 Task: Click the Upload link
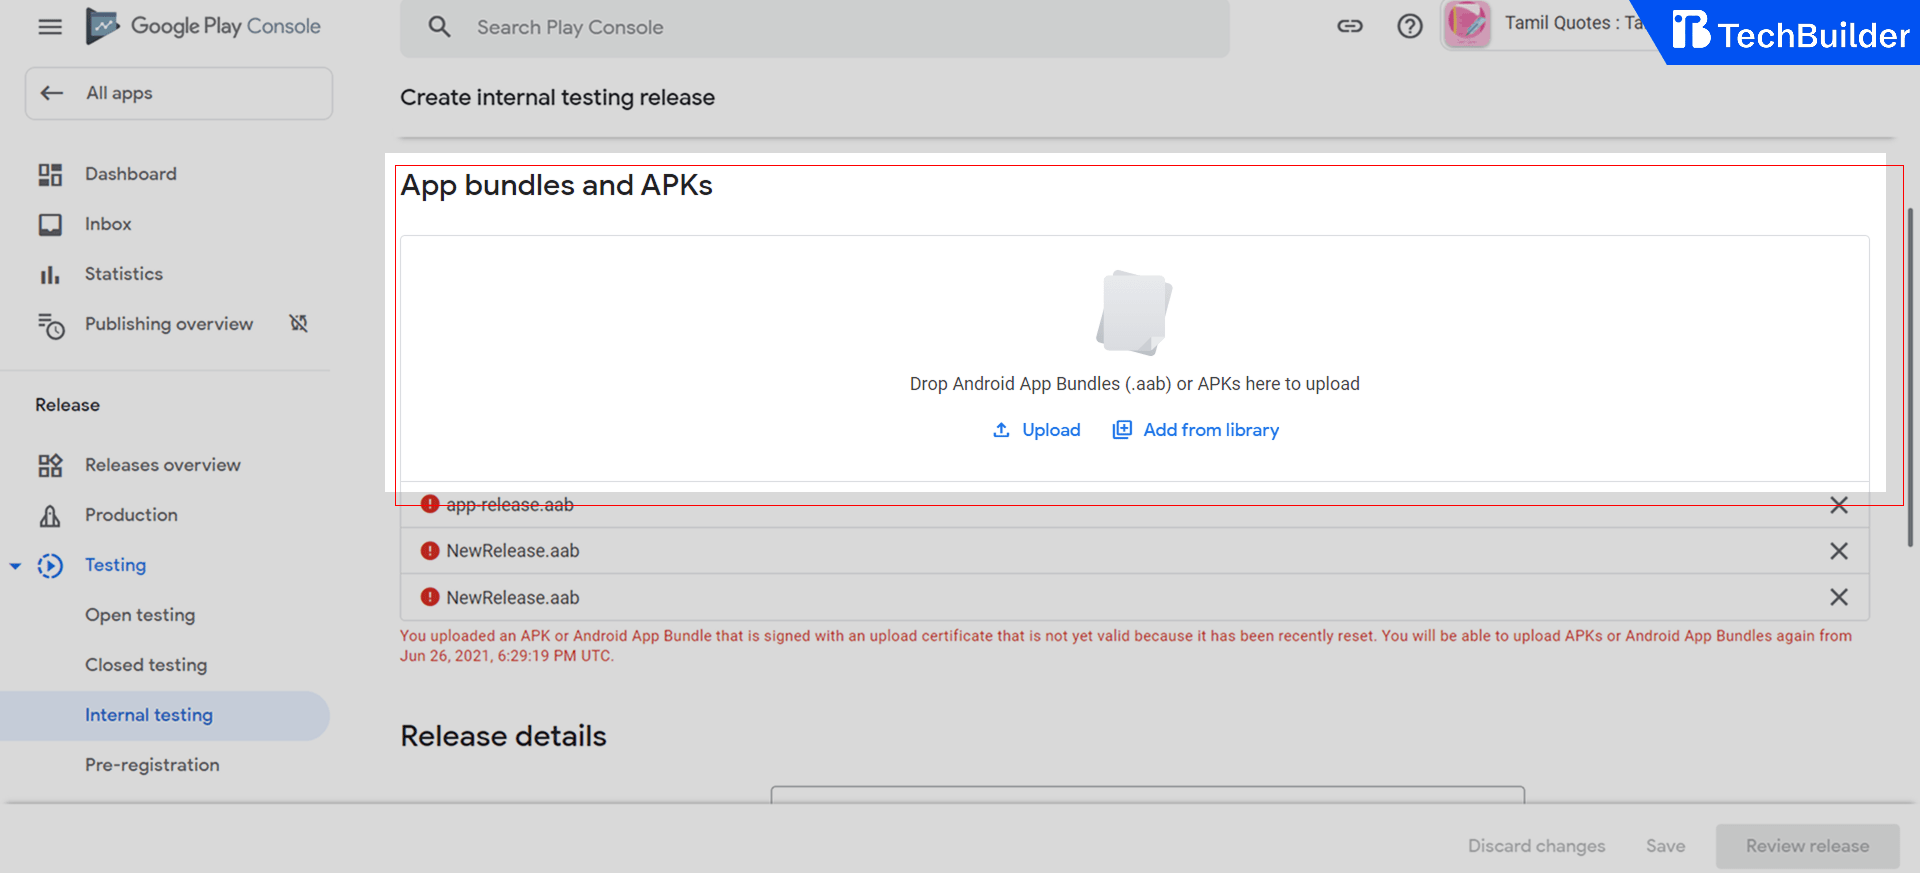(1037, 430)
